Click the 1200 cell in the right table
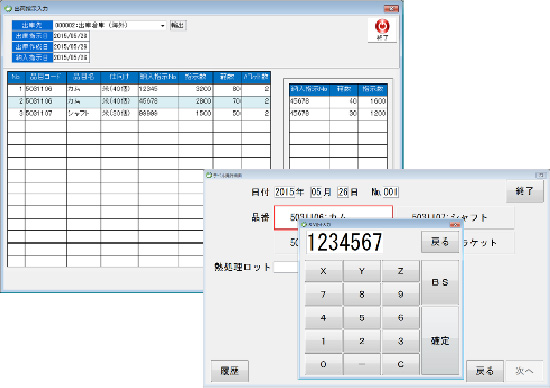 click(x=373, y=113)
